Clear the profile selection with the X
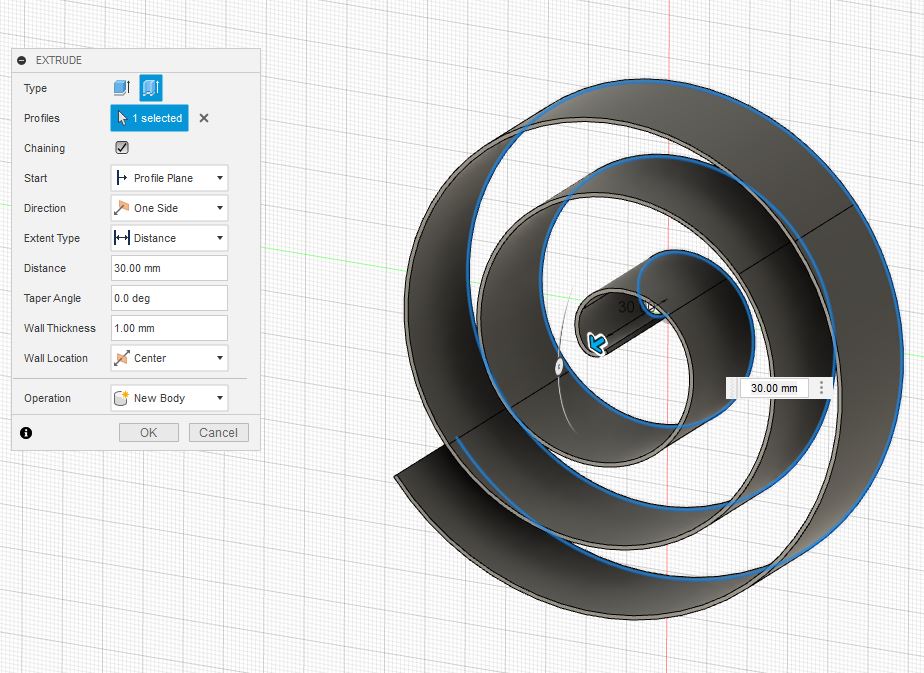Viewport: 924px width, 673px height. [x=204, y=118]
